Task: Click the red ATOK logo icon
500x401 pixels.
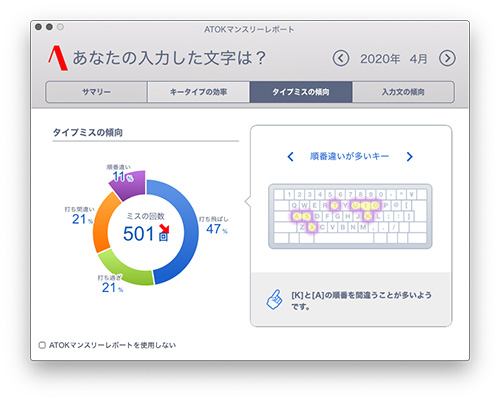Action: tap(58, 58)
